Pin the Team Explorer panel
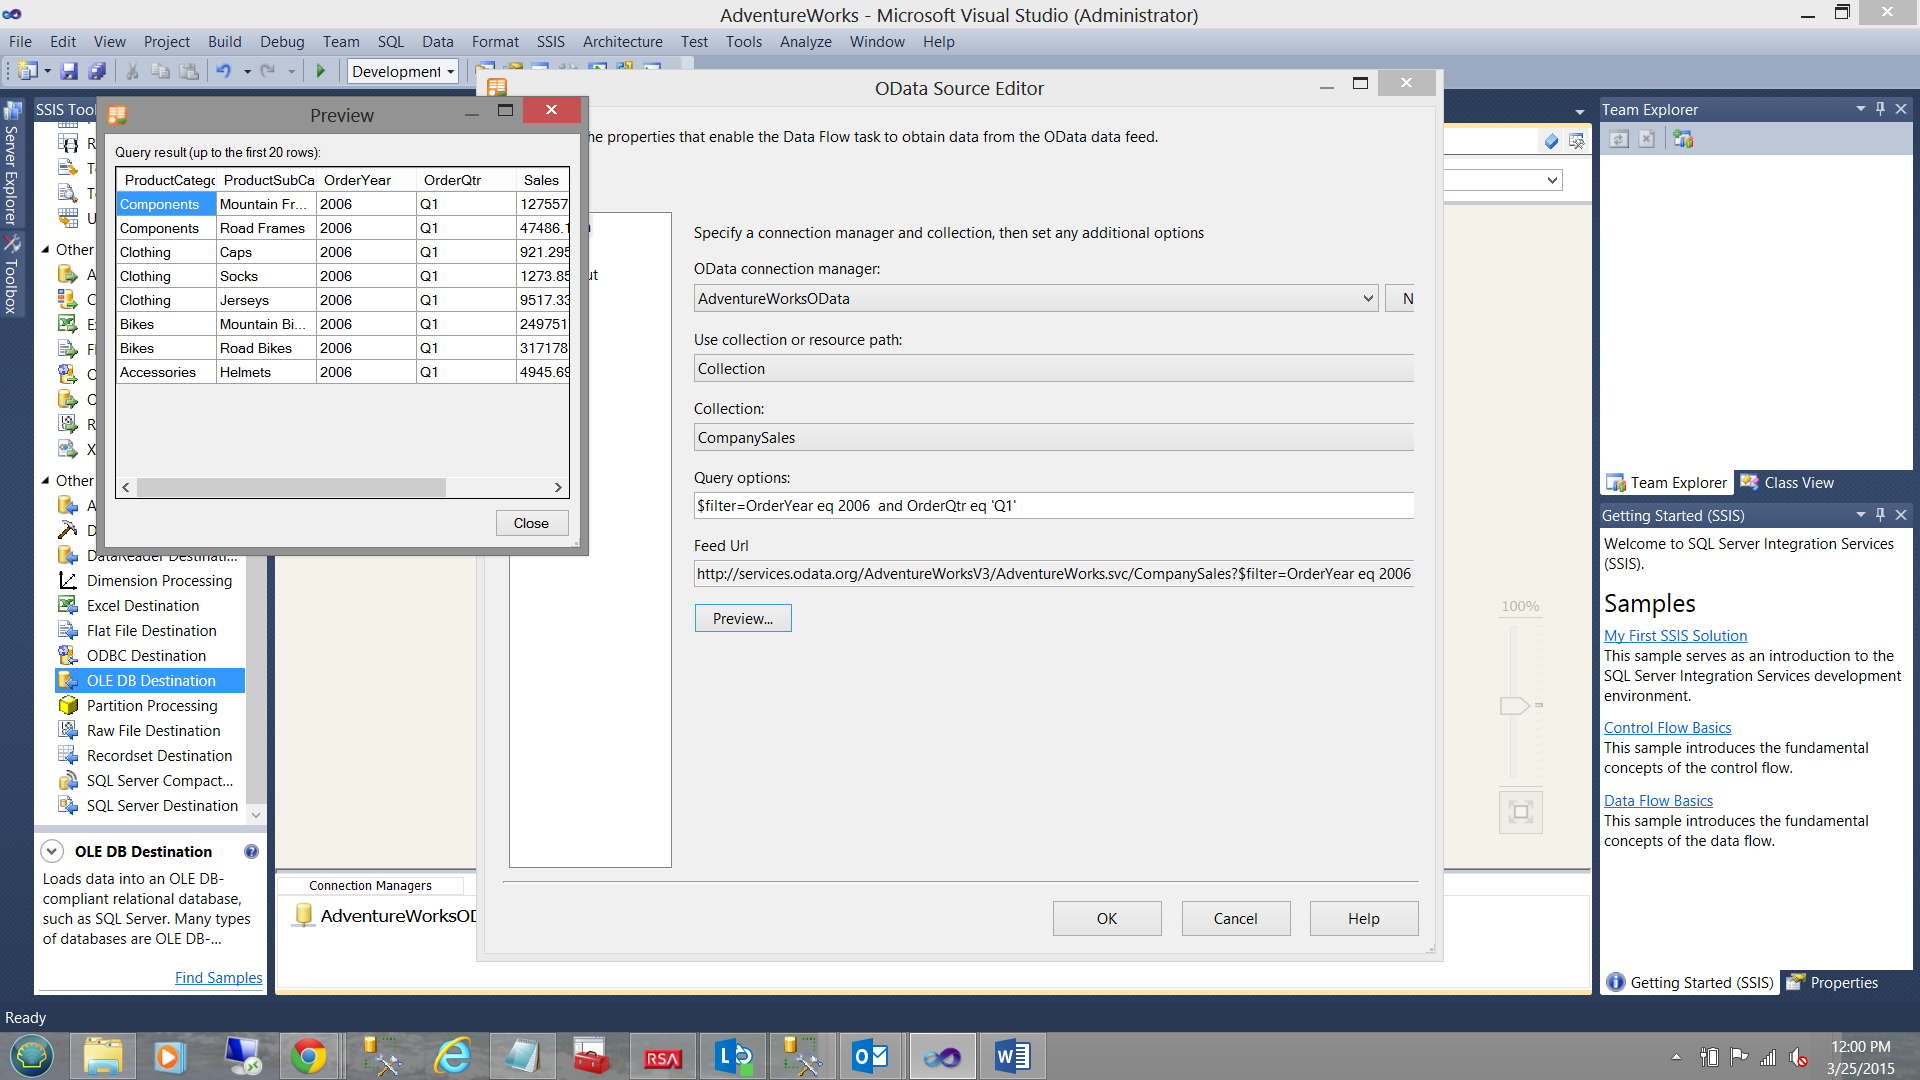 coord(1880,109)
